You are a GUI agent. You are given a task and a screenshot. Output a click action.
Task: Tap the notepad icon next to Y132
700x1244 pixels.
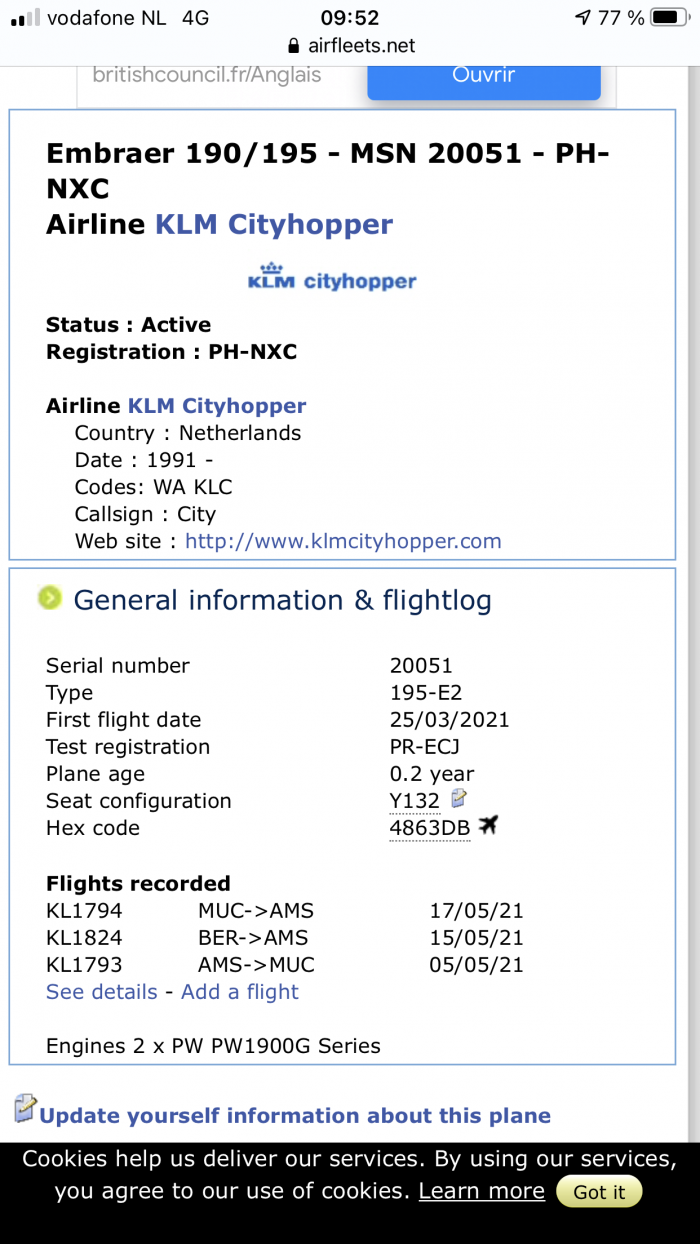459,798
